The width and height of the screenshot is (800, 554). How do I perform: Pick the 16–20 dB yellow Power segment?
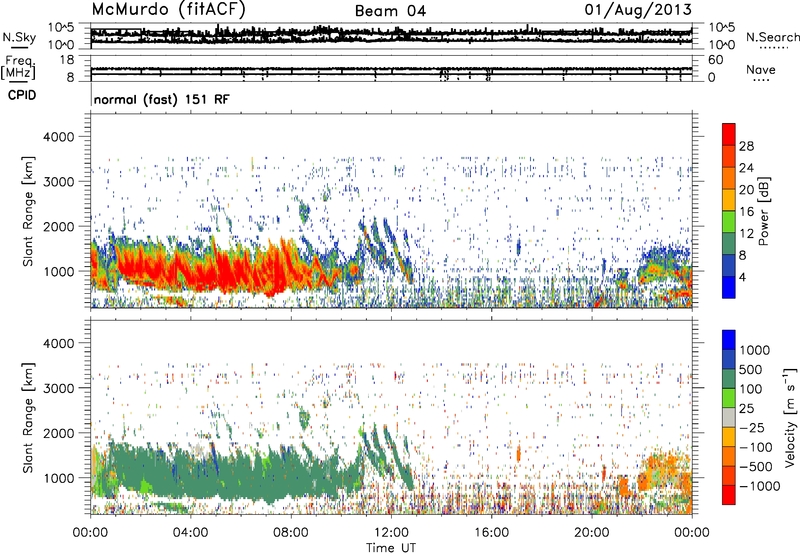coord(729,200)
